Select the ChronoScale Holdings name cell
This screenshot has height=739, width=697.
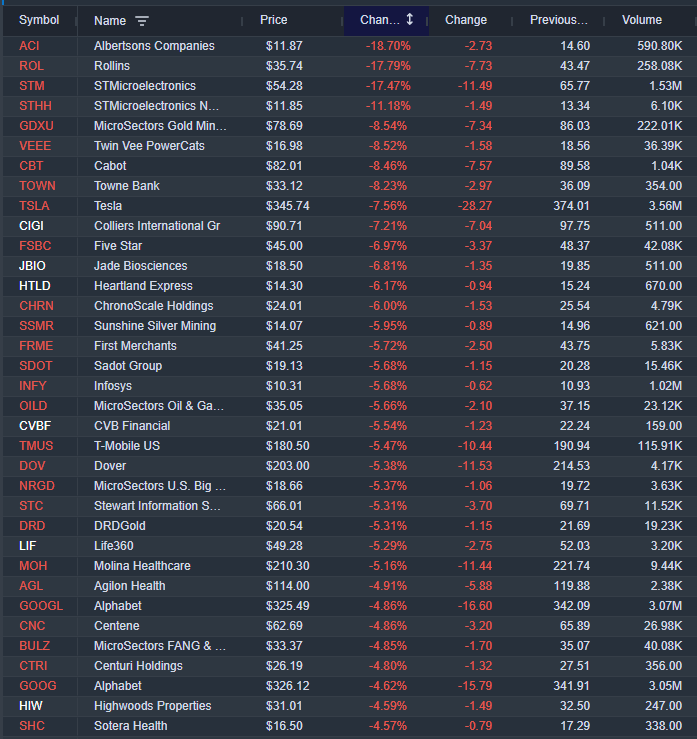coord(154,306)
